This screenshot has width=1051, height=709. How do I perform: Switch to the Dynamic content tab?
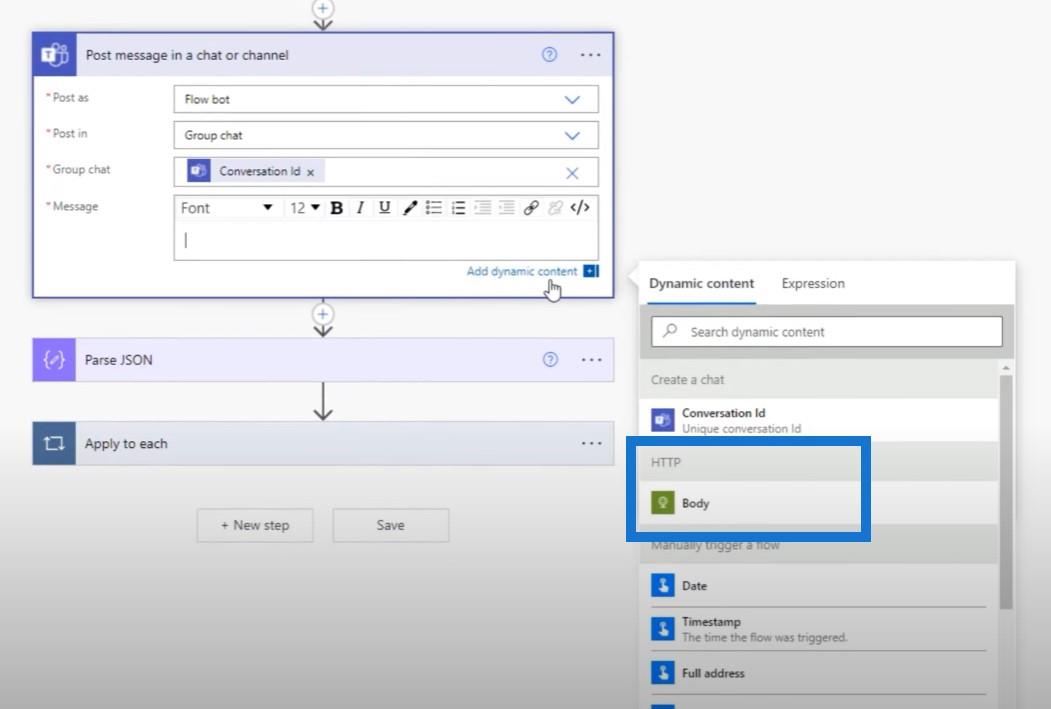(701, 283)
